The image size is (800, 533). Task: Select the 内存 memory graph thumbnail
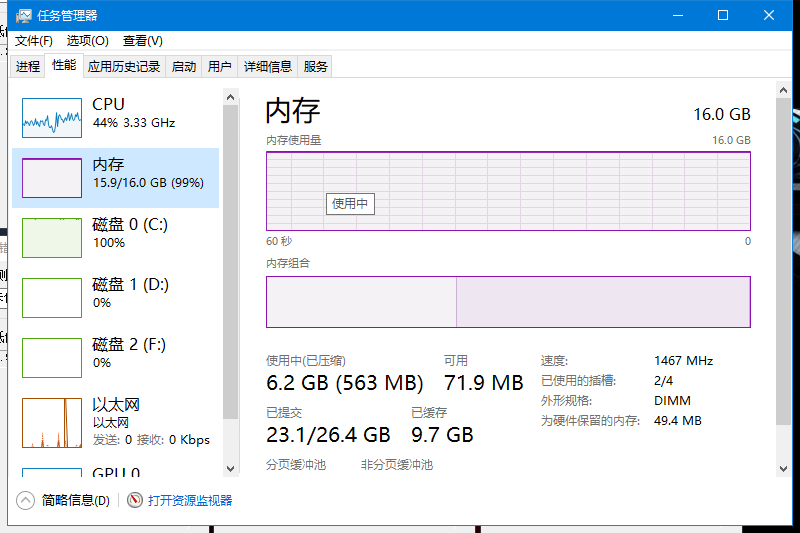coord(52,178)
